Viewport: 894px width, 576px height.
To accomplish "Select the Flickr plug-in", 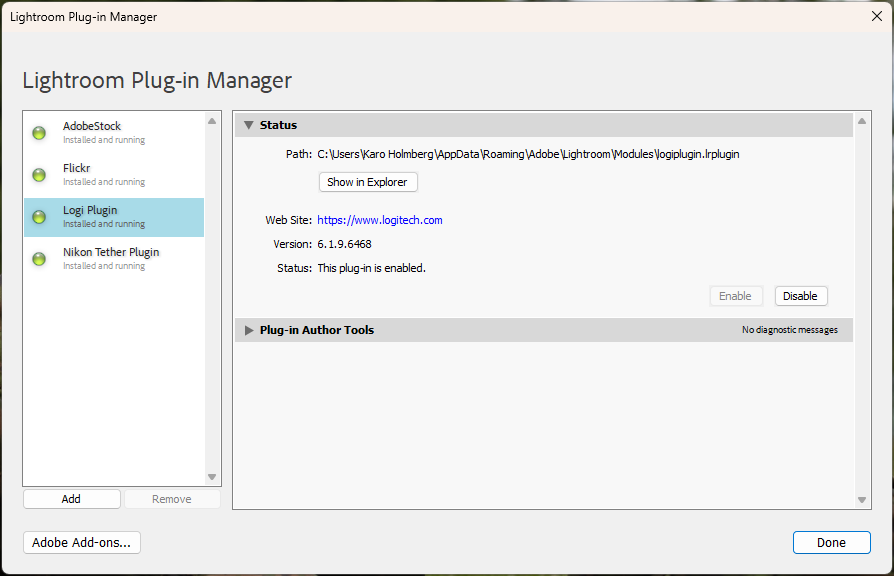I will [x=114, y=175].
